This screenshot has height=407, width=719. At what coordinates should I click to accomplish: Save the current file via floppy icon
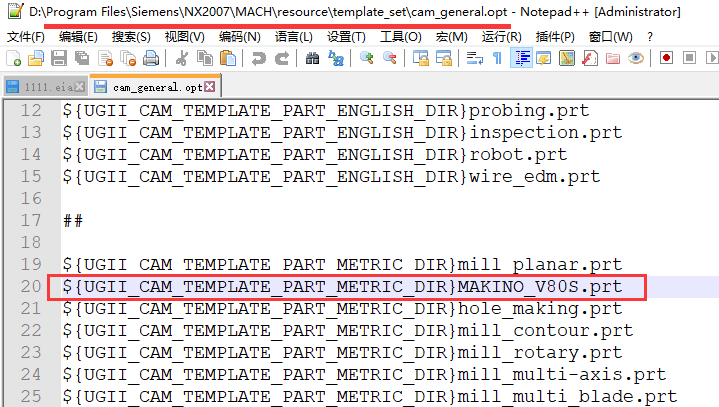(59, 58)
